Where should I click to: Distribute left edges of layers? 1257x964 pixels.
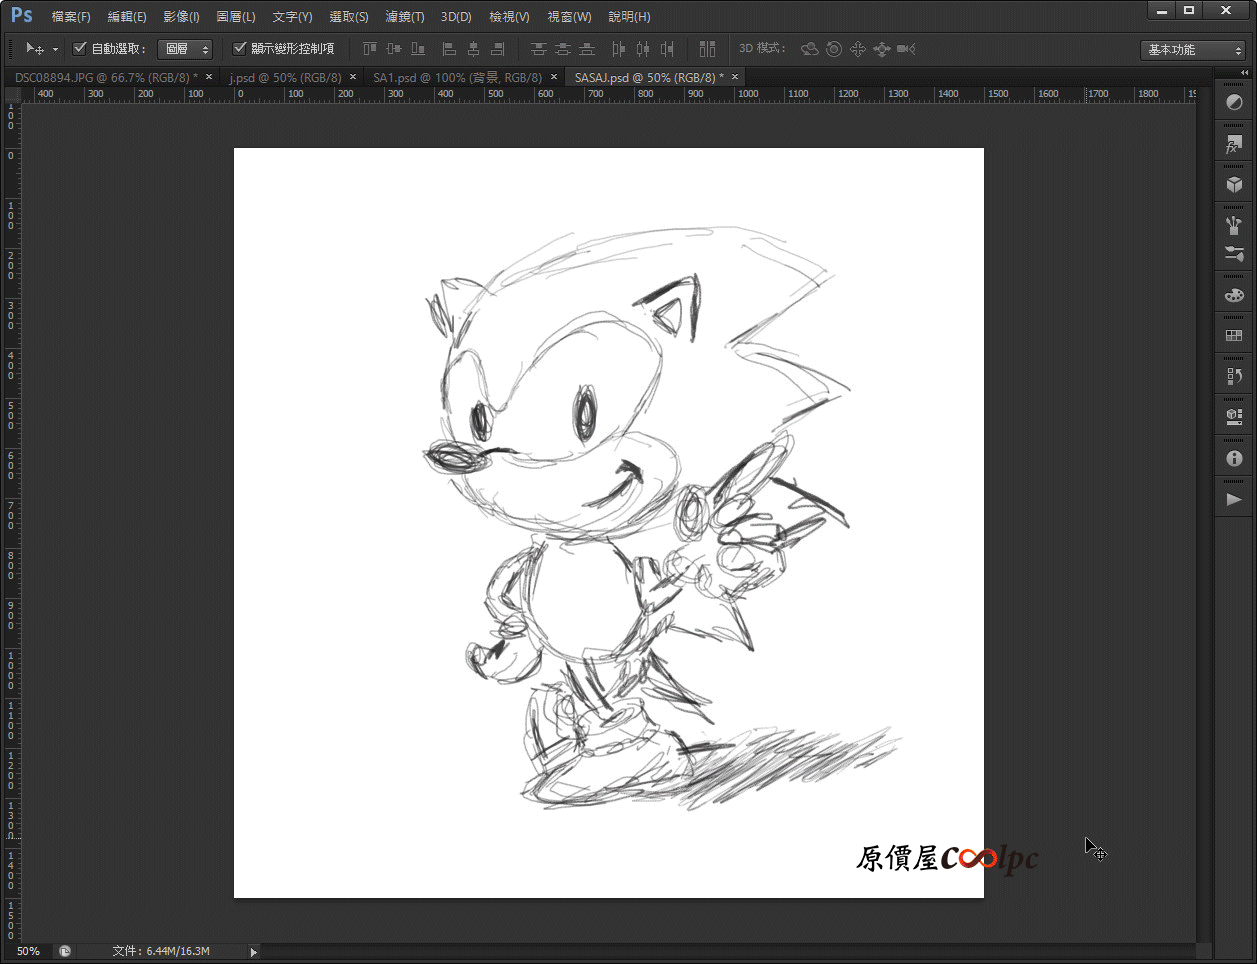(618, 48)
